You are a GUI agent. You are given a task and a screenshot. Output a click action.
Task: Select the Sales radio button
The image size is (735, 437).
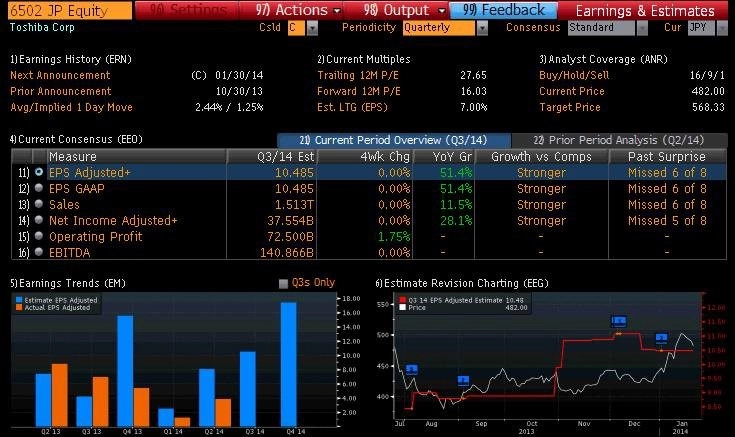(39, 204)
